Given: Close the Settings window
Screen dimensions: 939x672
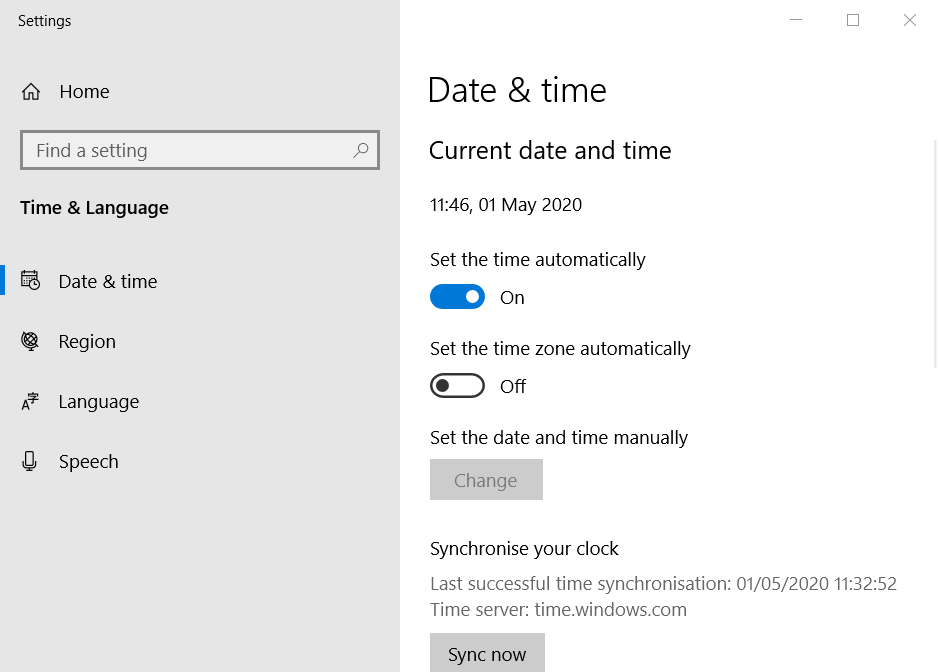Looking at the screenshot, I should click(910, 20).
